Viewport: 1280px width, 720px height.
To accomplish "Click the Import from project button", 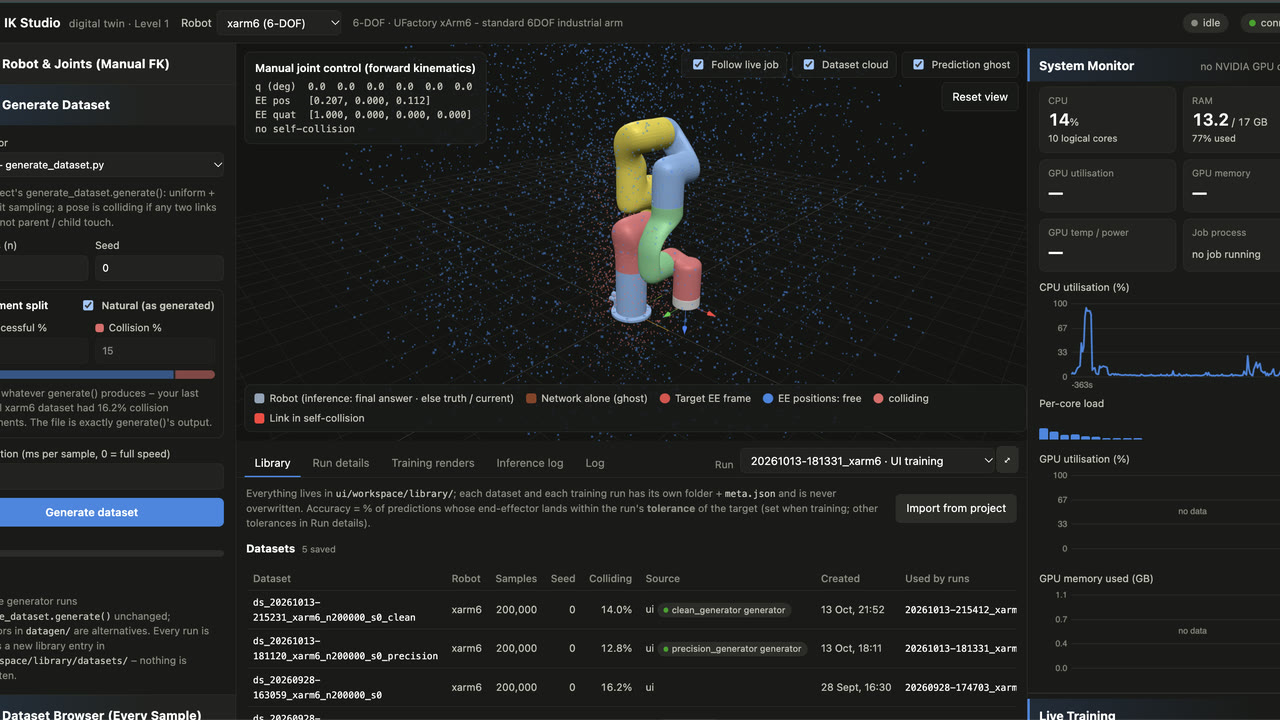I will click(x=956, y=508).
